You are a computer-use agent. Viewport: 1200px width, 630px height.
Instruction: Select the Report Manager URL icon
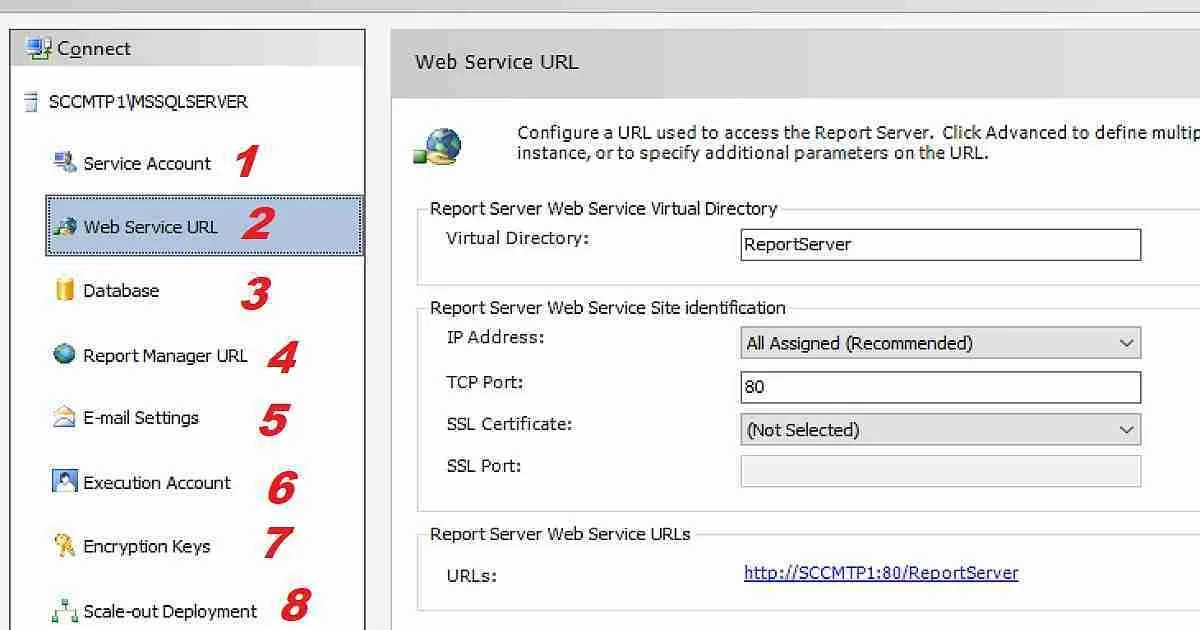coord(64,354)
